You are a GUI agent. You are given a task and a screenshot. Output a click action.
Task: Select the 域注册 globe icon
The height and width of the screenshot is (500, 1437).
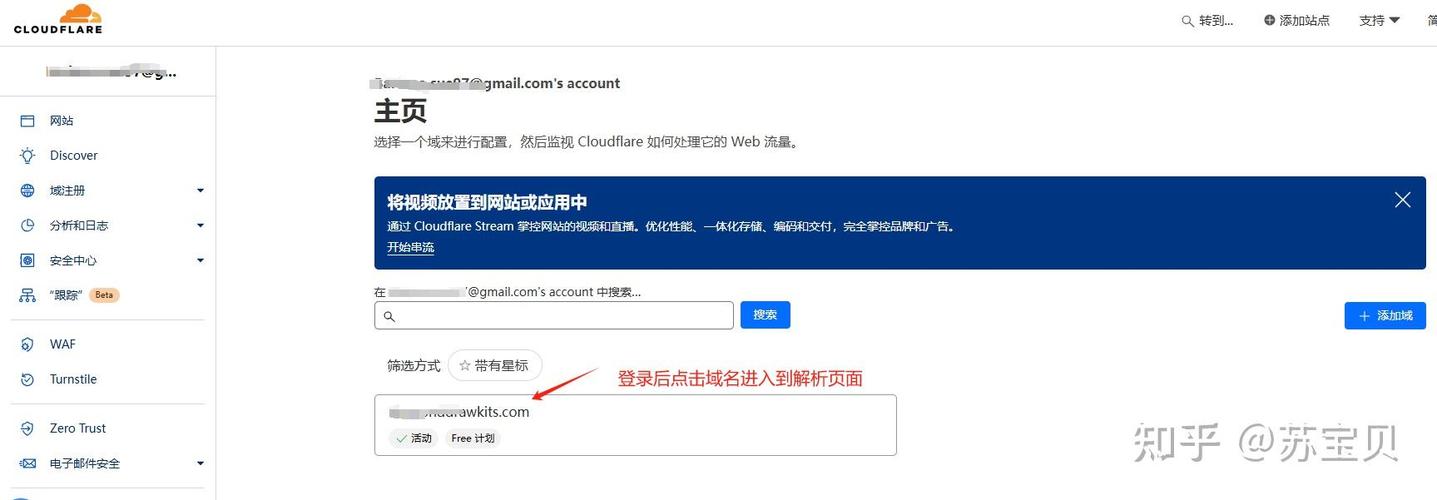pos(28,191)
